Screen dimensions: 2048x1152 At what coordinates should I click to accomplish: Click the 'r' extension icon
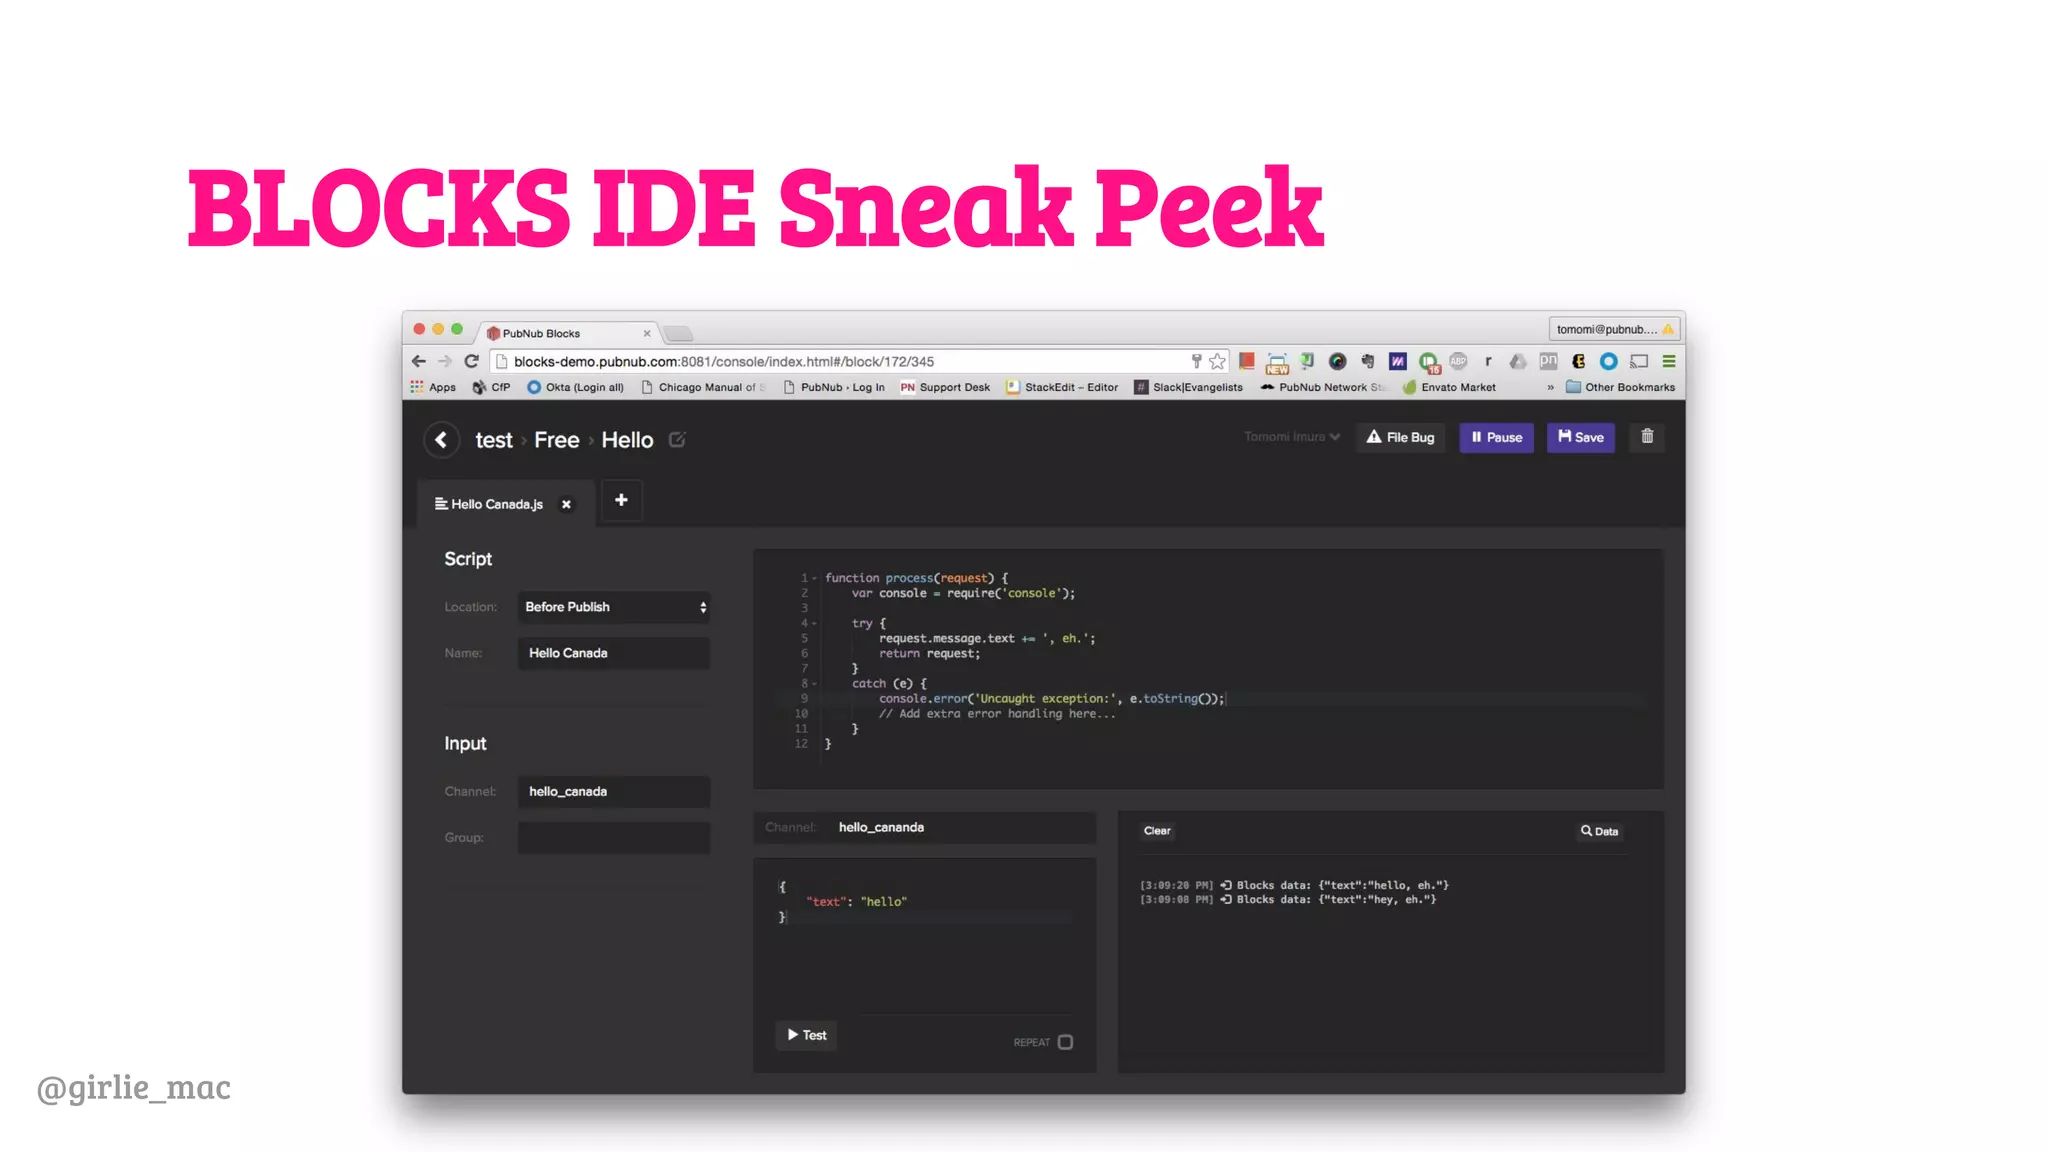click(x=1488, y=361)
